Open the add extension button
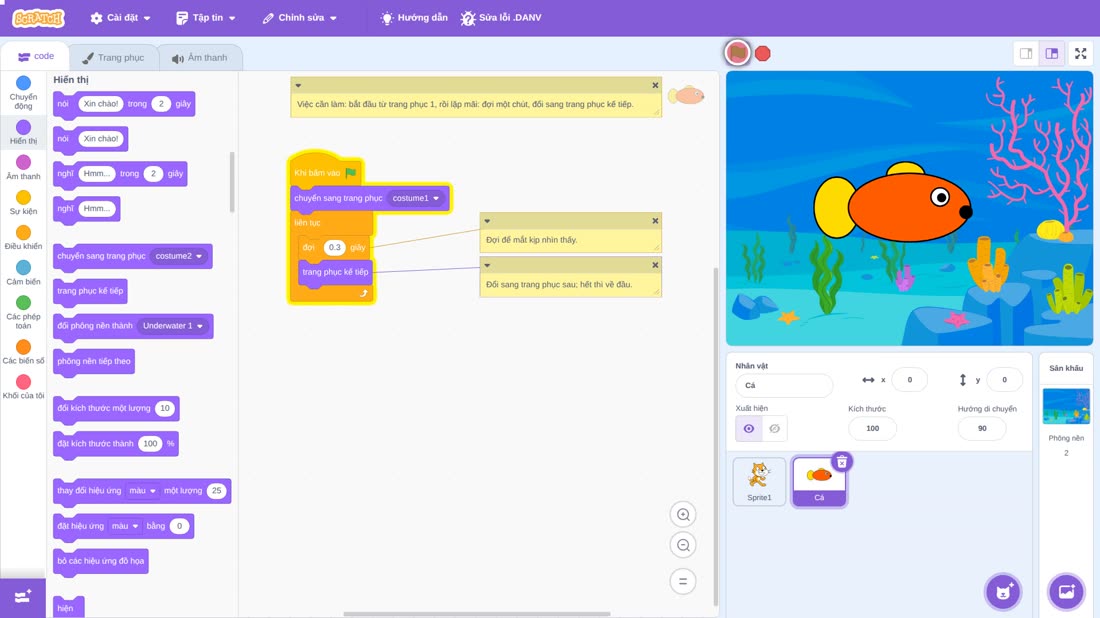The height and width of the screenshot is (618, 1100). [x=22, y=597]
